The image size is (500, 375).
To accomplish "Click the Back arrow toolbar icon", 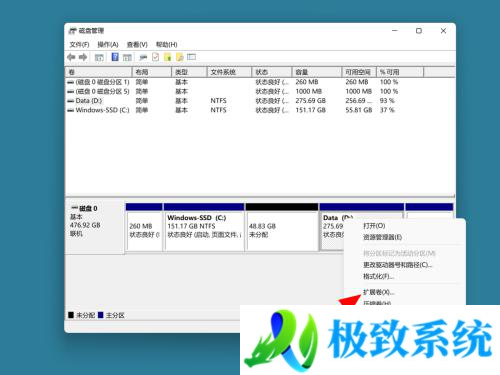I will pos(71,57).
